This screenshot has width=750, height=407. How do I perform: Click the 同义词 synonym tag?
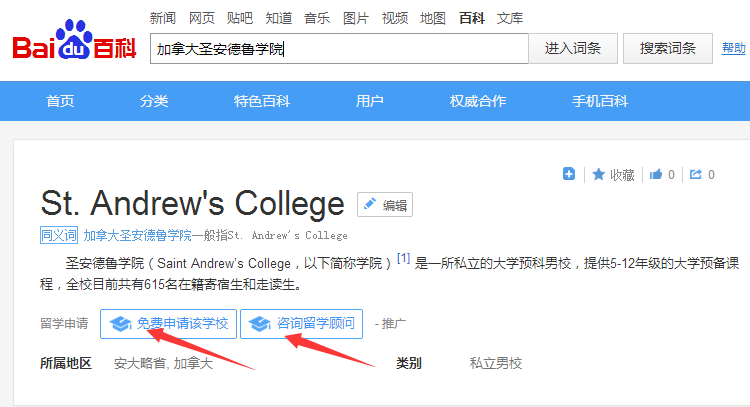[x=59, y=235]
